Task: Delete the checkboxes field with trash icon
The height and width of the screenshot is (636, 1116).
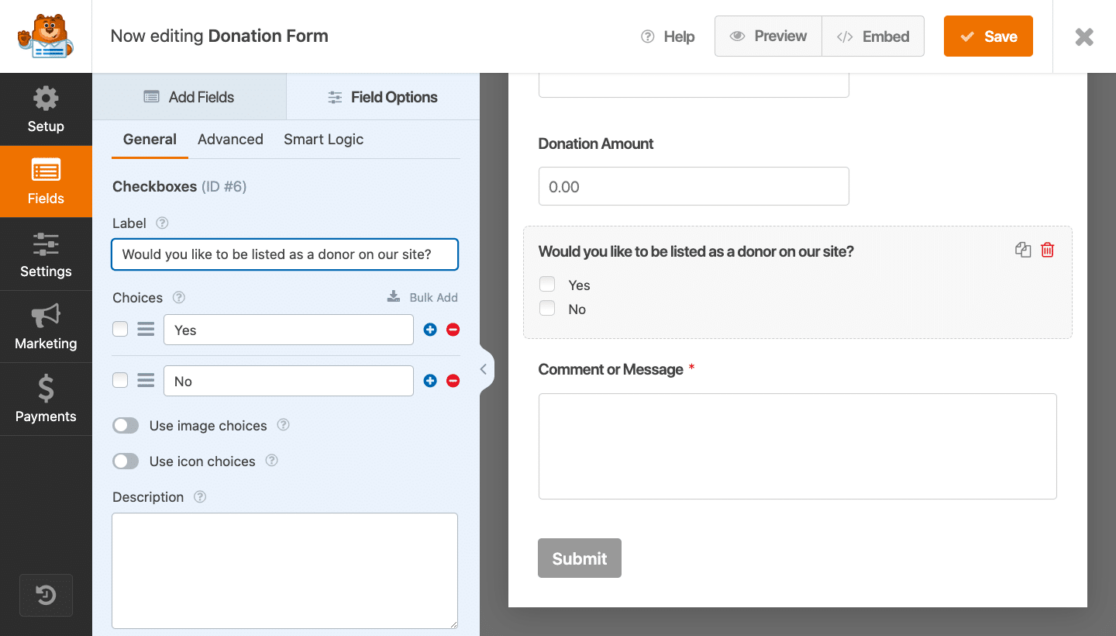Action: pyautogui.click(x=1048, y=250)
